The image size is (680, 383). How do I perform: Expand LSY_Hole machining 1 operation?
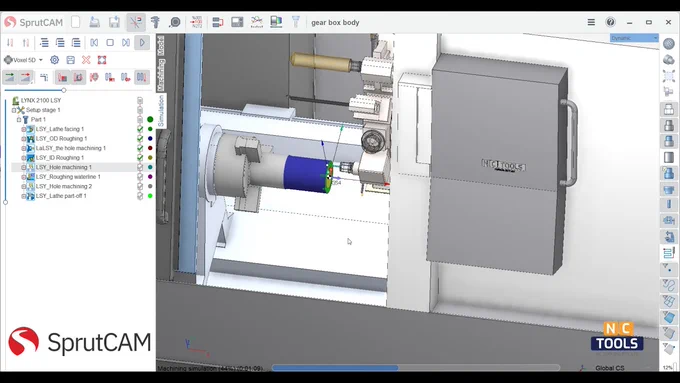pyautogui.click(x=23, y=167)
